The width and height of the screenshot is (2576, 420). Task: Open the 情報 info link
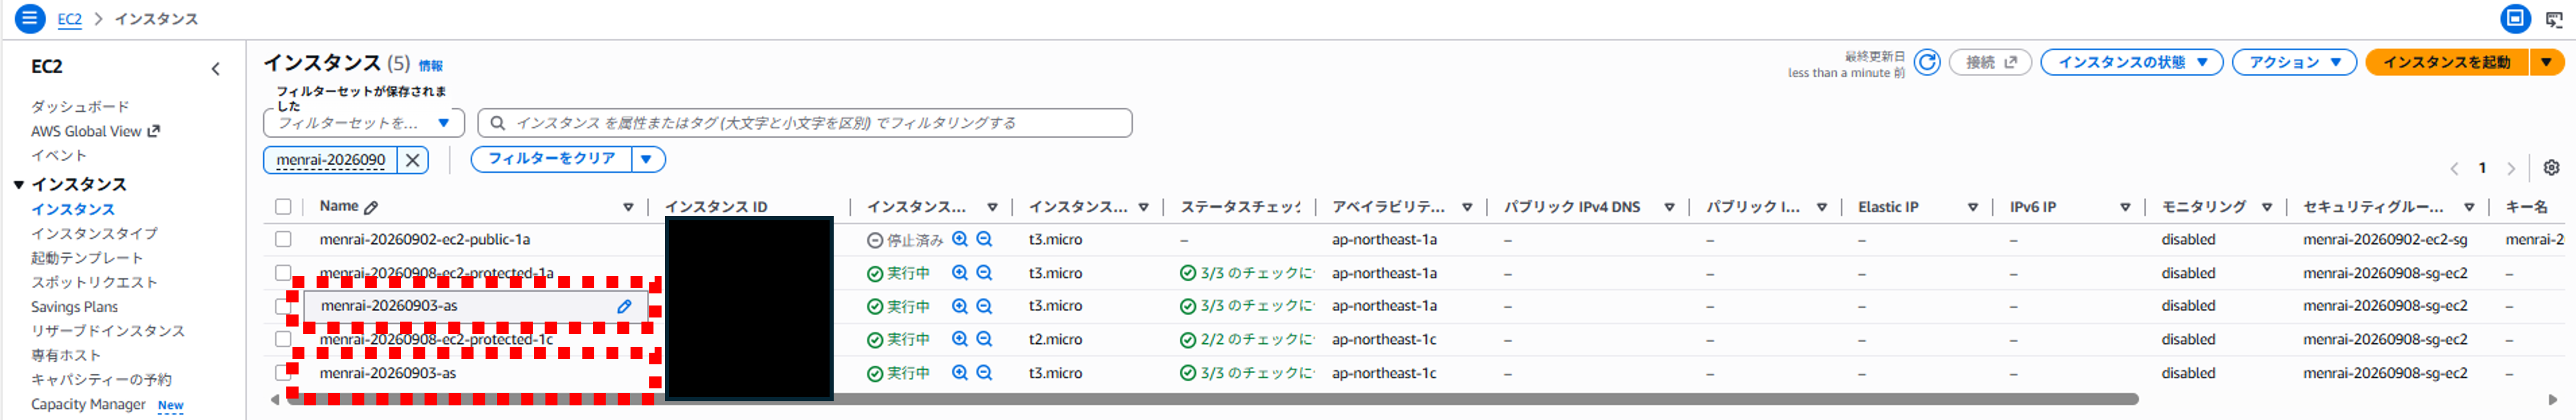tap(430, 66)
